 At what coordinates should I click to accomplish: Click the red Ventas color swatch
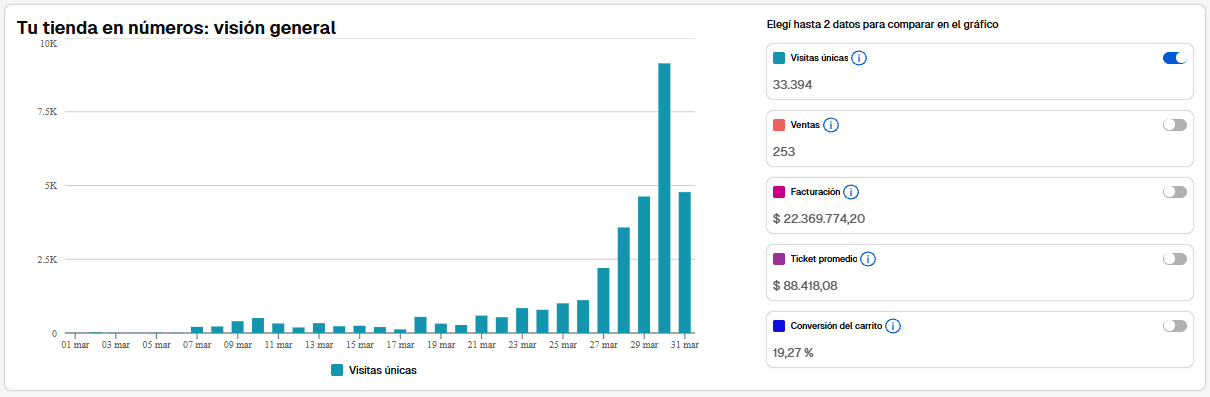(780, 125)
